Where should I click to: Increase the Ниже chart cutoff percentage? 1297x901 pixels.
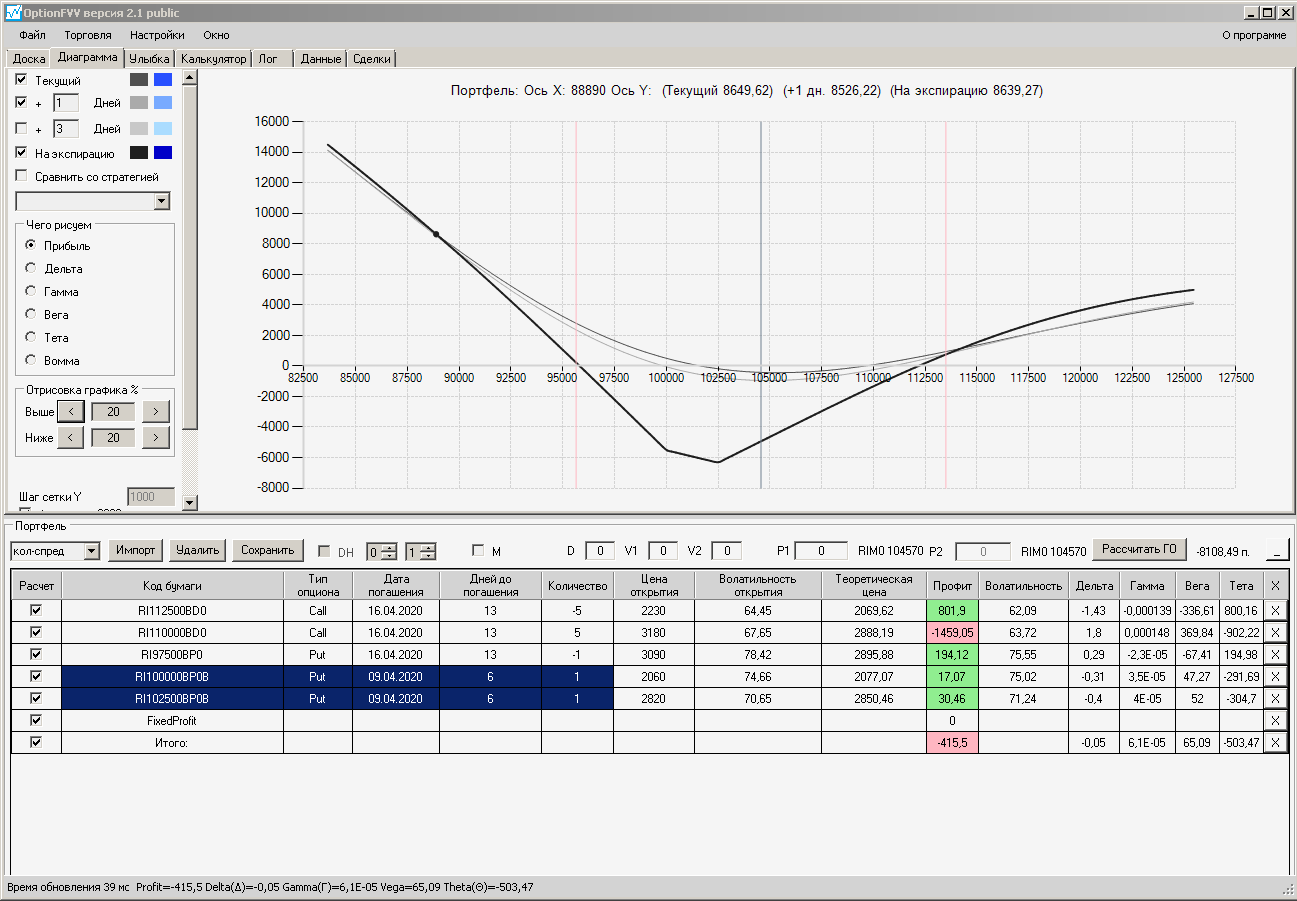(156, 438)
